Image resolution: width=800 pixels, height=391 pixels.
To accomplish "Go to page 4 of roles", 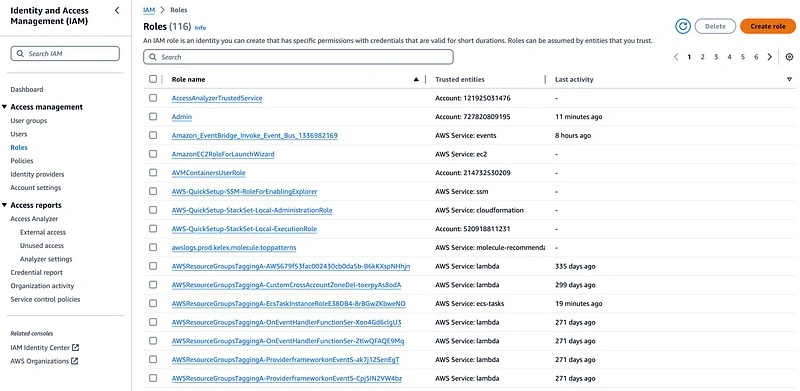I will pyautogui.click(x=729, y=57).
